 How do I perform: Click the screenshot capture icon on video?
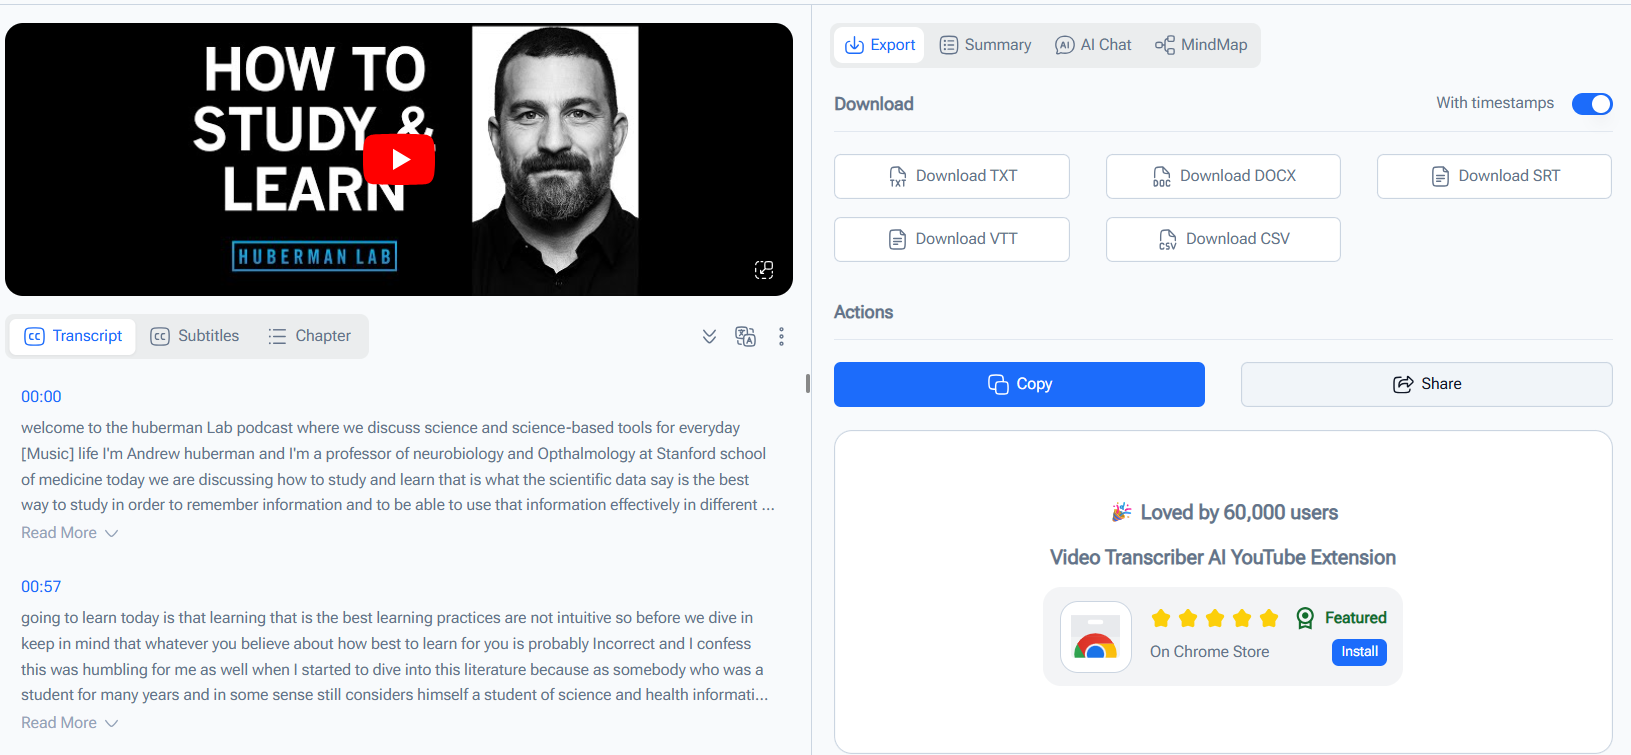point(764,270)
